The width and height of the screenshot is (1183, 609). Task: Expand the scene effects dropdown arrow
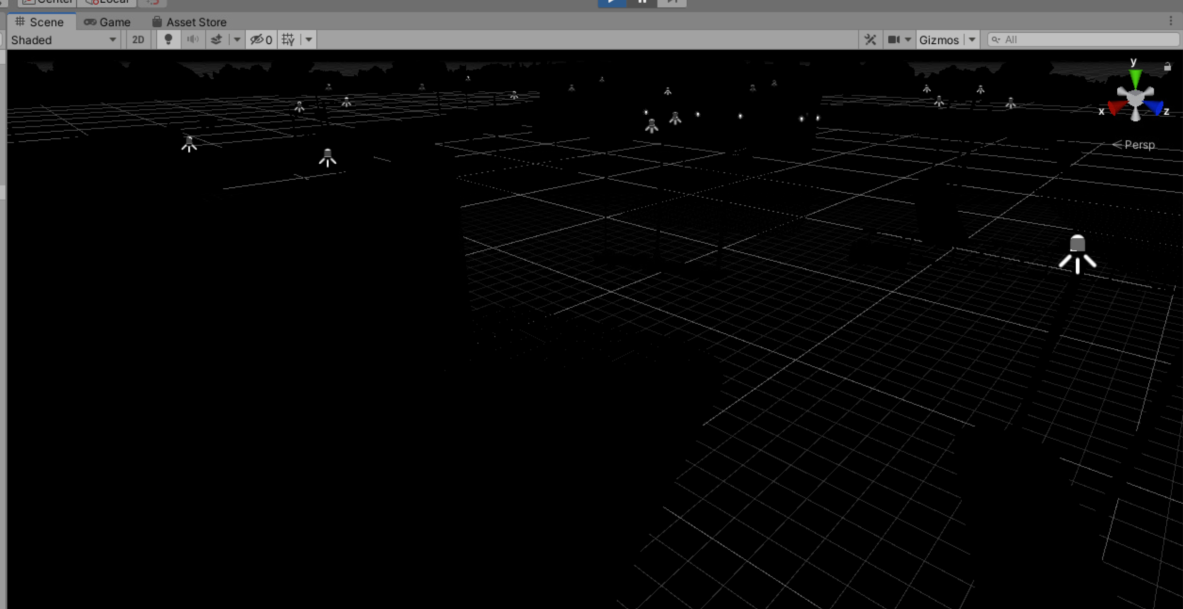236,40
